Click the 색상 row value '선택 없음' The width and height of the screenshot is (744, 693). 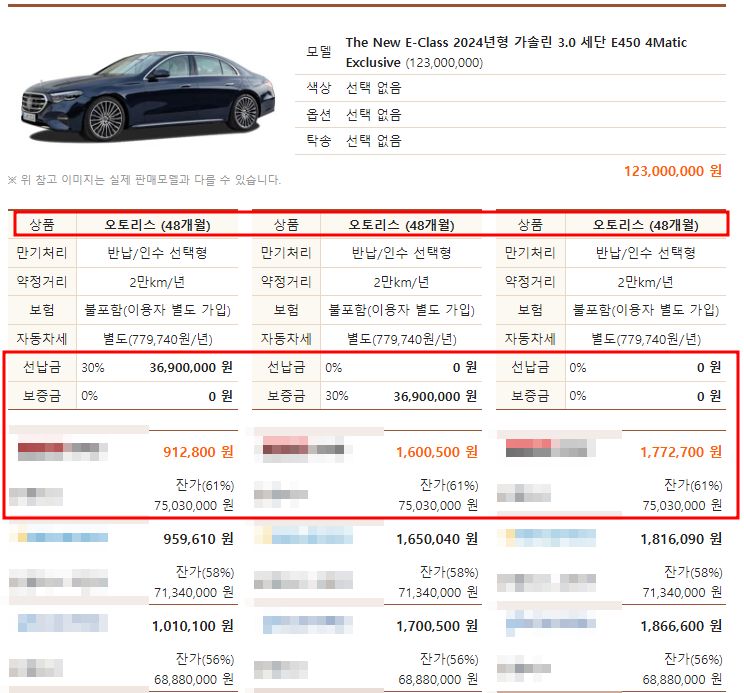(373, 88)
